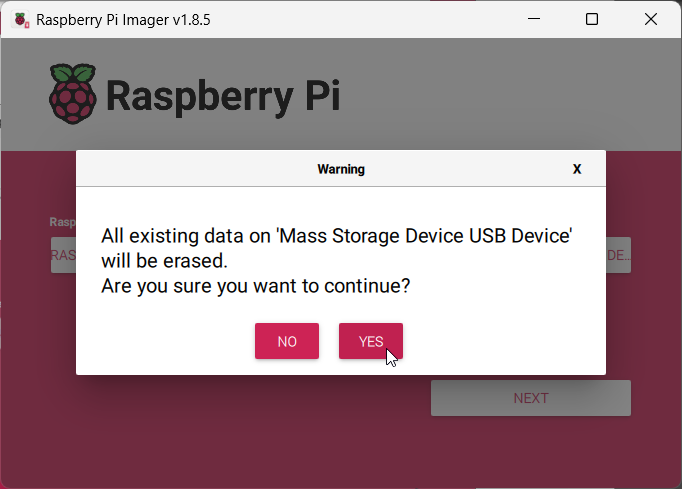Click the dimmed NEXT button
This screenshot has height=489, width=682.
[530, 398]
